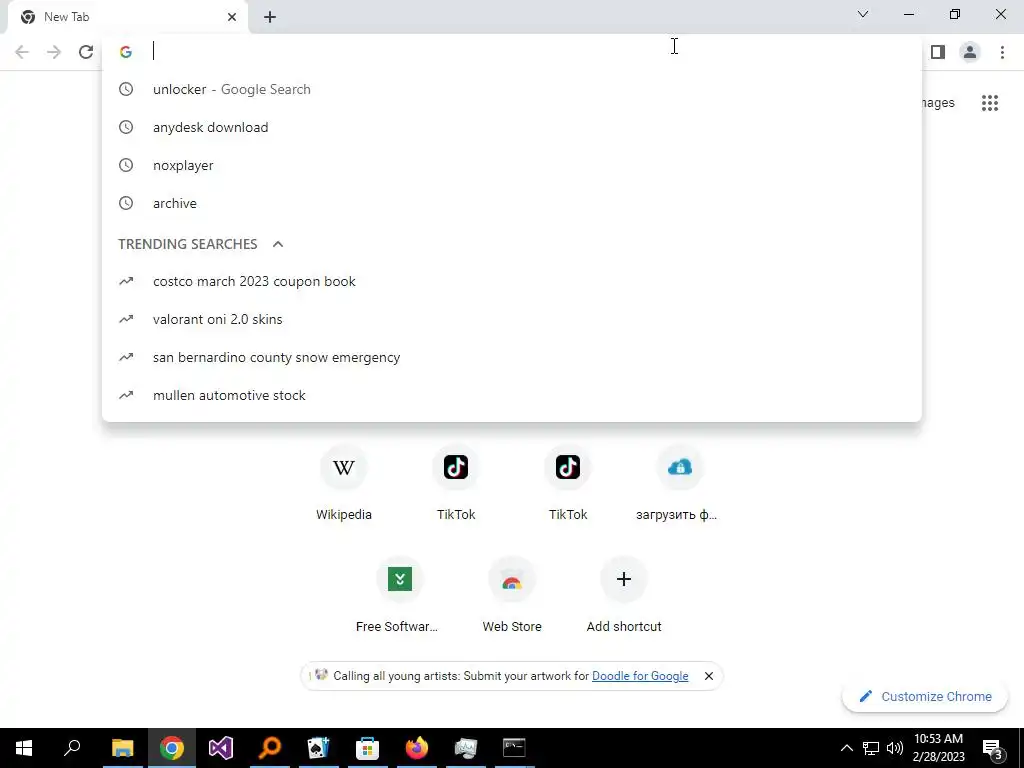Select the New Tab tab

point(127,17)
